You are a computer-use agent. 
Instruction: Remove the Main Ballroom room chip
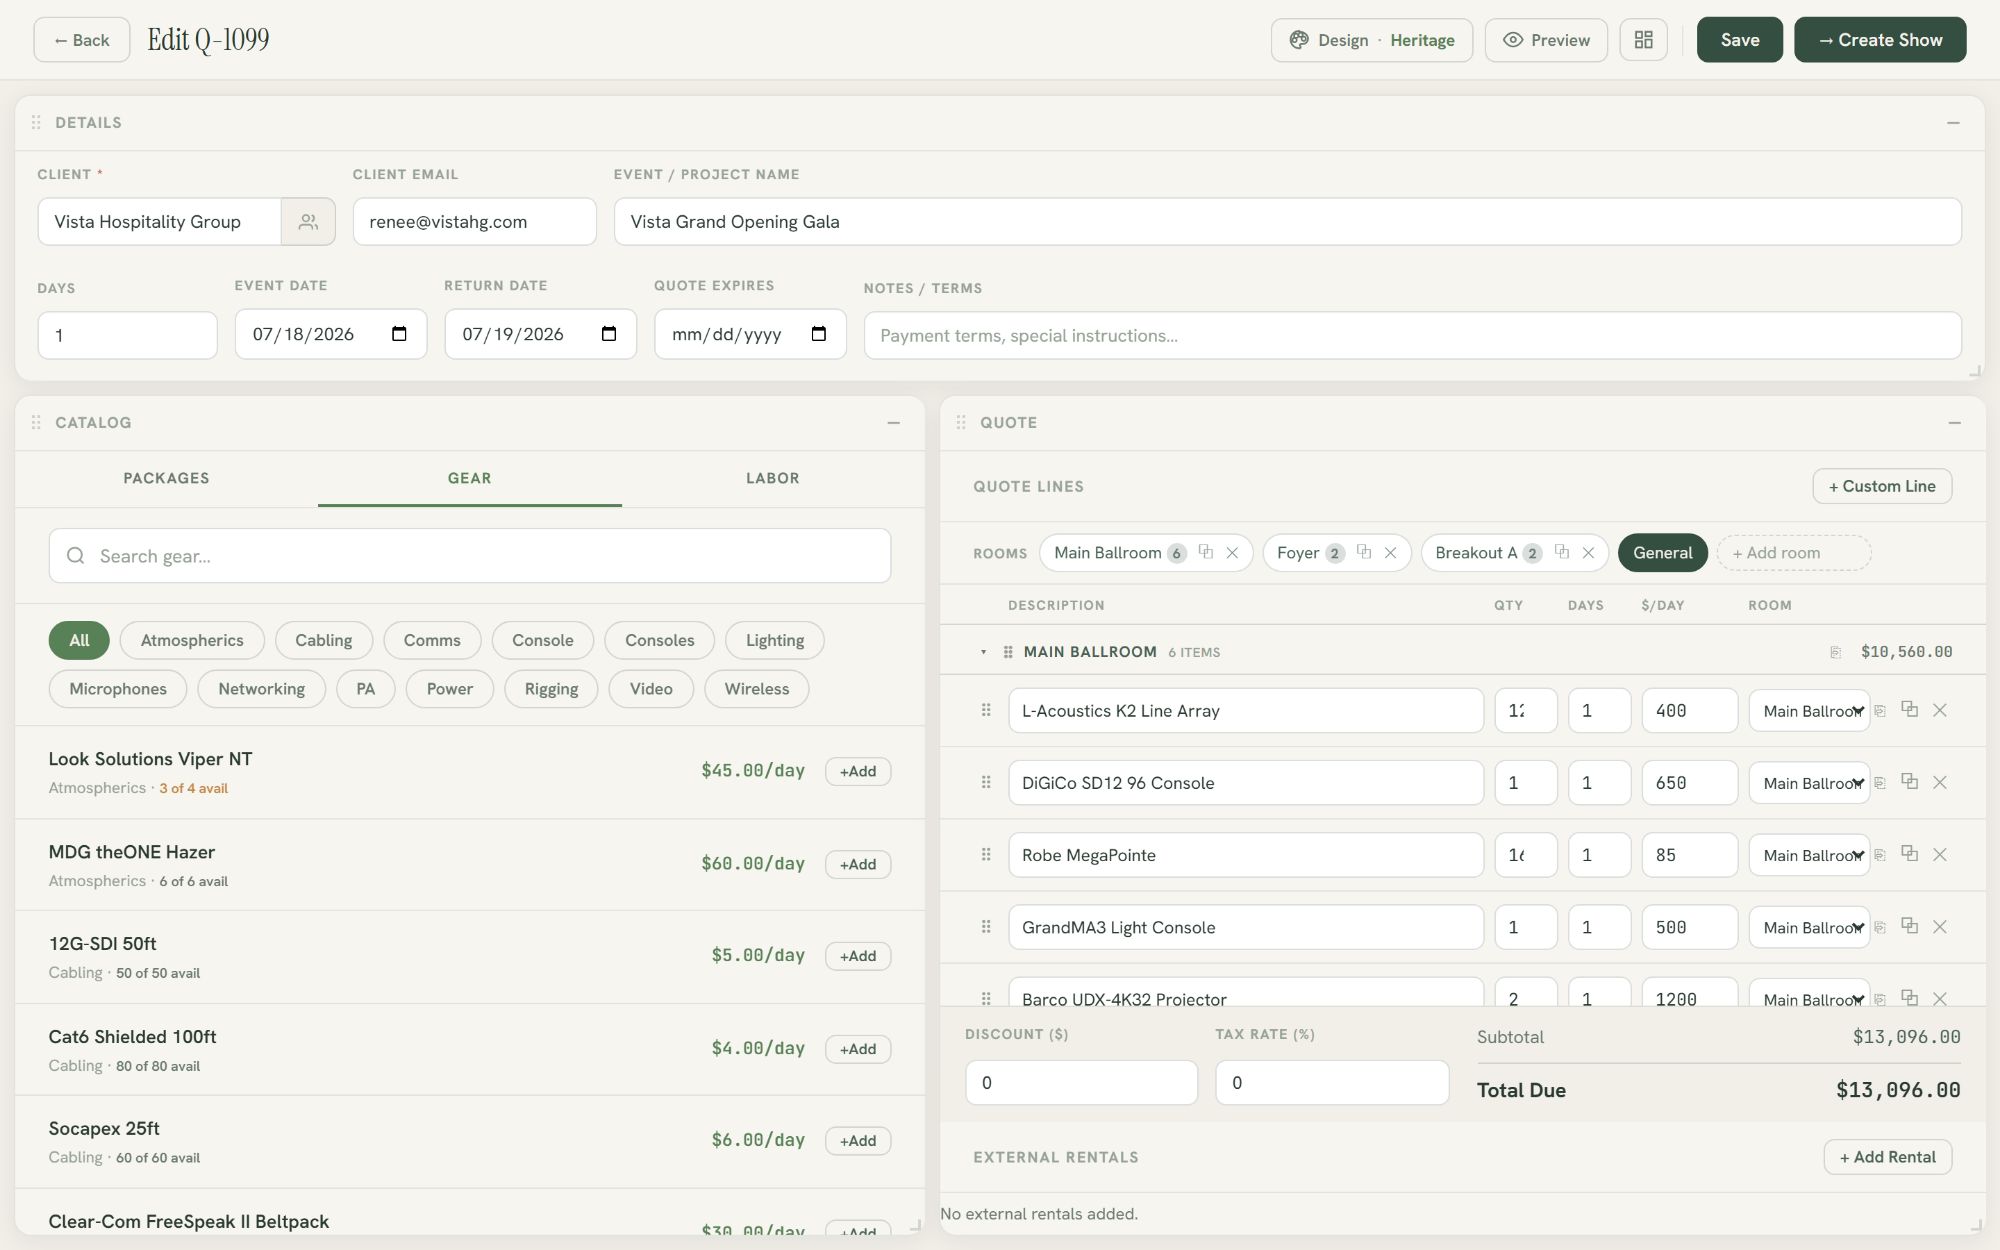click(x=1232, y=553)
